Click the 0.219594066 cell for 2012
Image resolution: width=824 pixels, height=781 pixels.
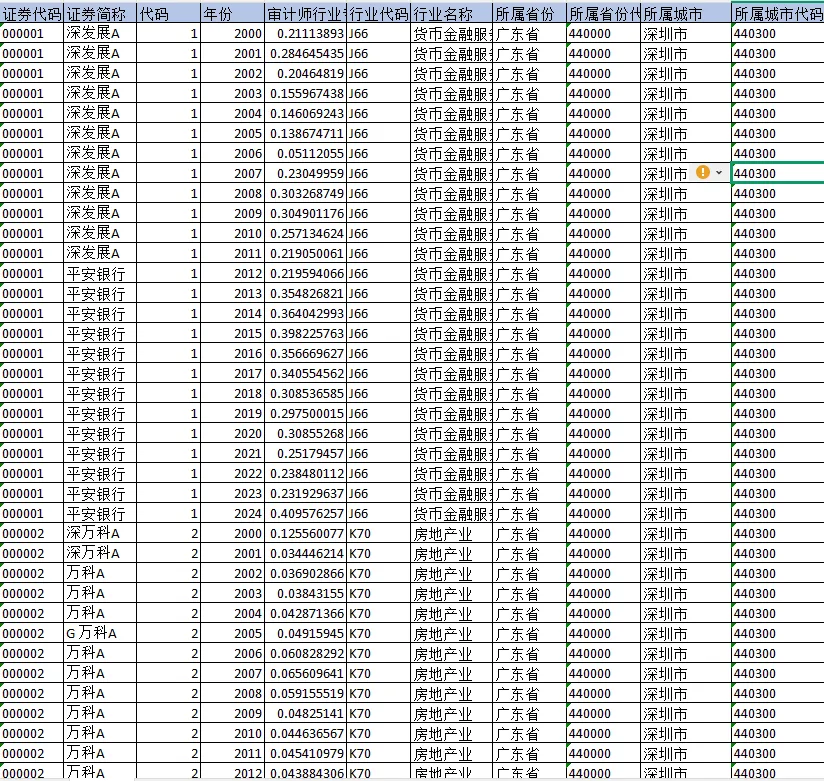pos(305,274)
